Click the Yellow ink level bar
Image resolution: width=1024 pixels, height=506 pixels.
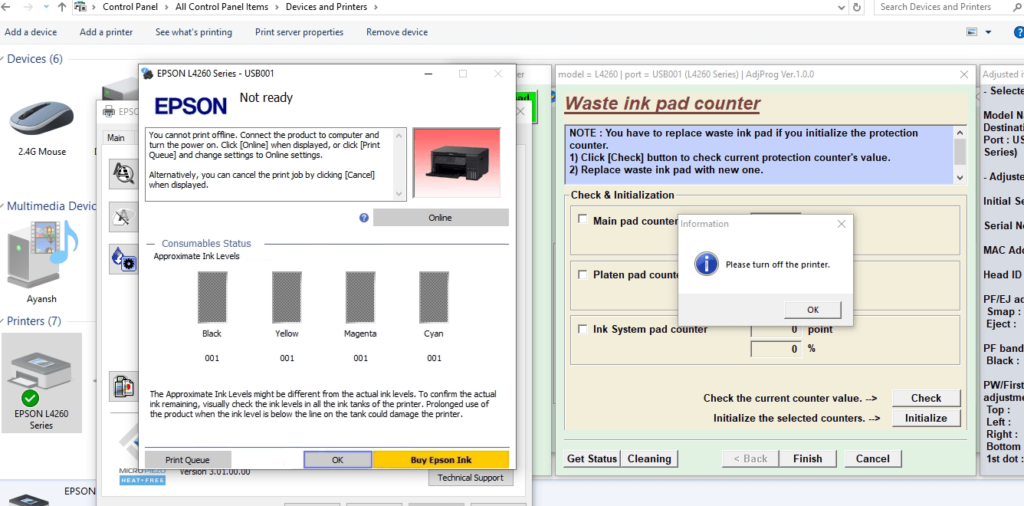pyautogui.click(x=286, y=298)
